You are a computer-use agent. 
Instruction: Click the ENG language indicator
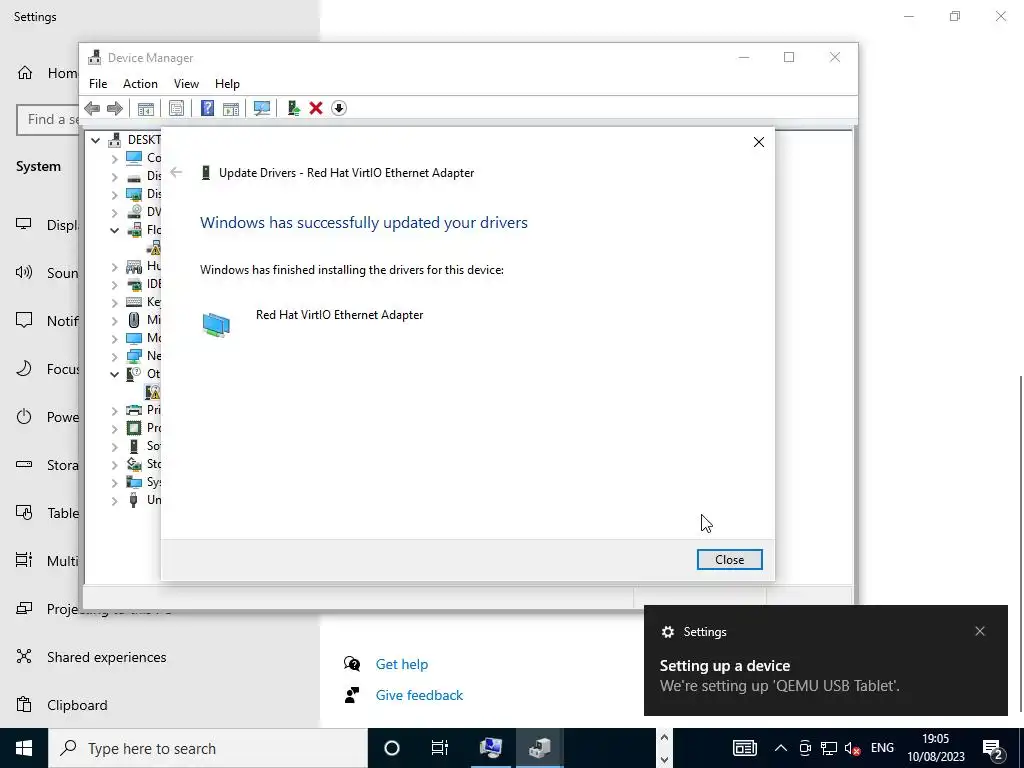pyautogui.click(x=882, y=748)
